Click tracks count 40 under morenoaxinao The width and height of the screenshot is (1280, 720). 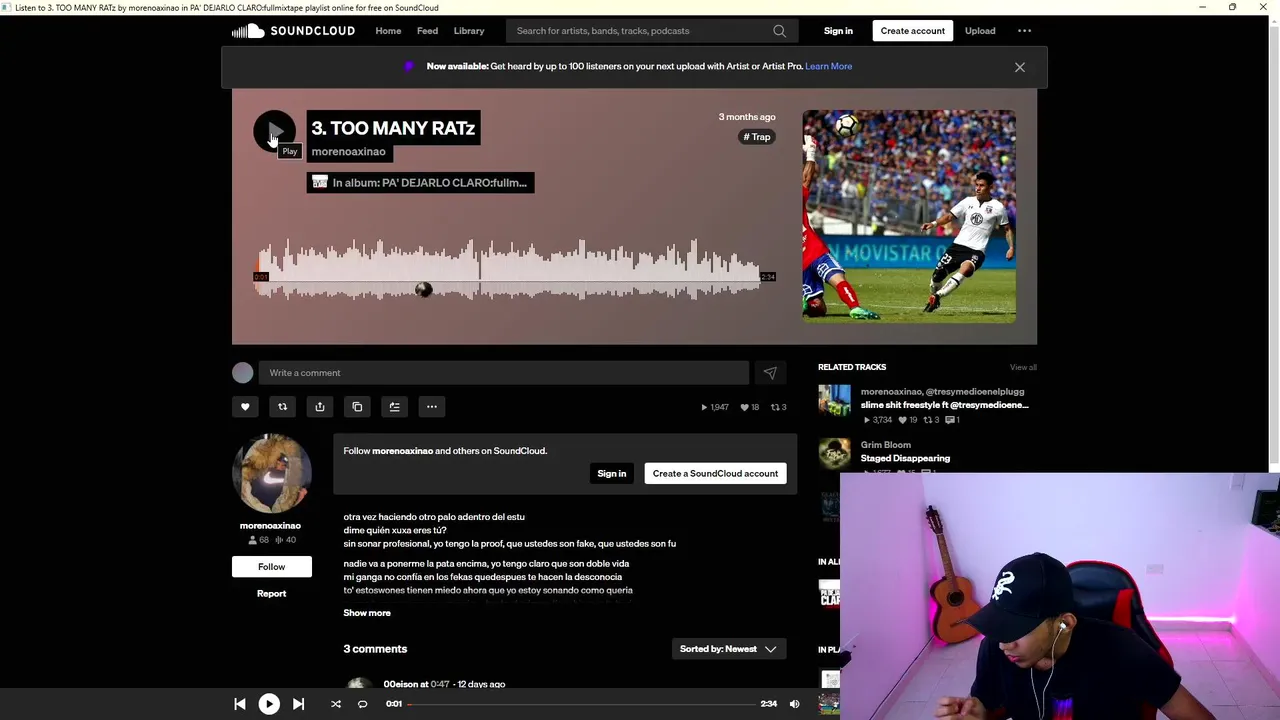pyautogui.click(x=285, y=540)
